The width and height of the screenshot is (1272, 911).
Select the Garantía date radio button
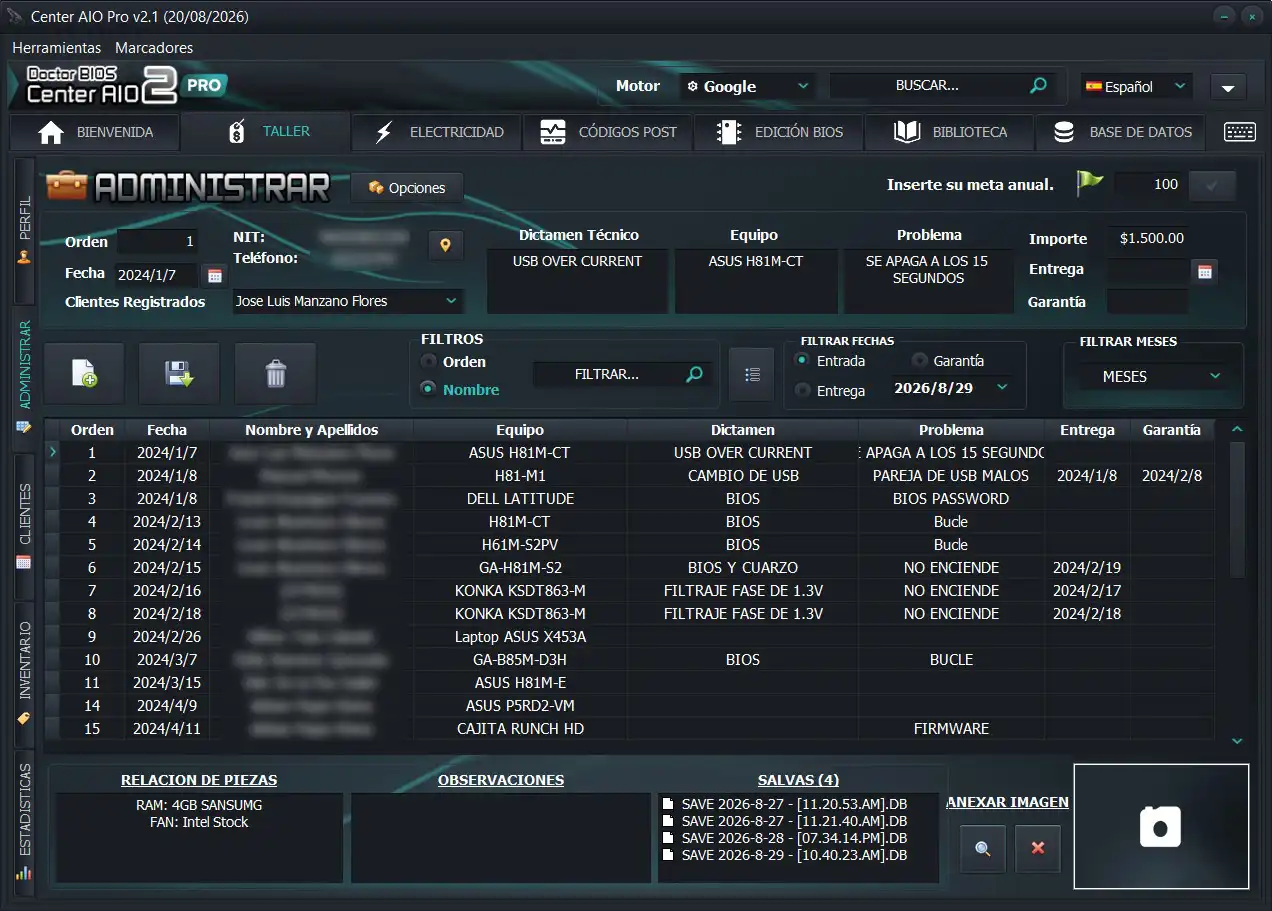pyautogui.click(x=919, y=360)
